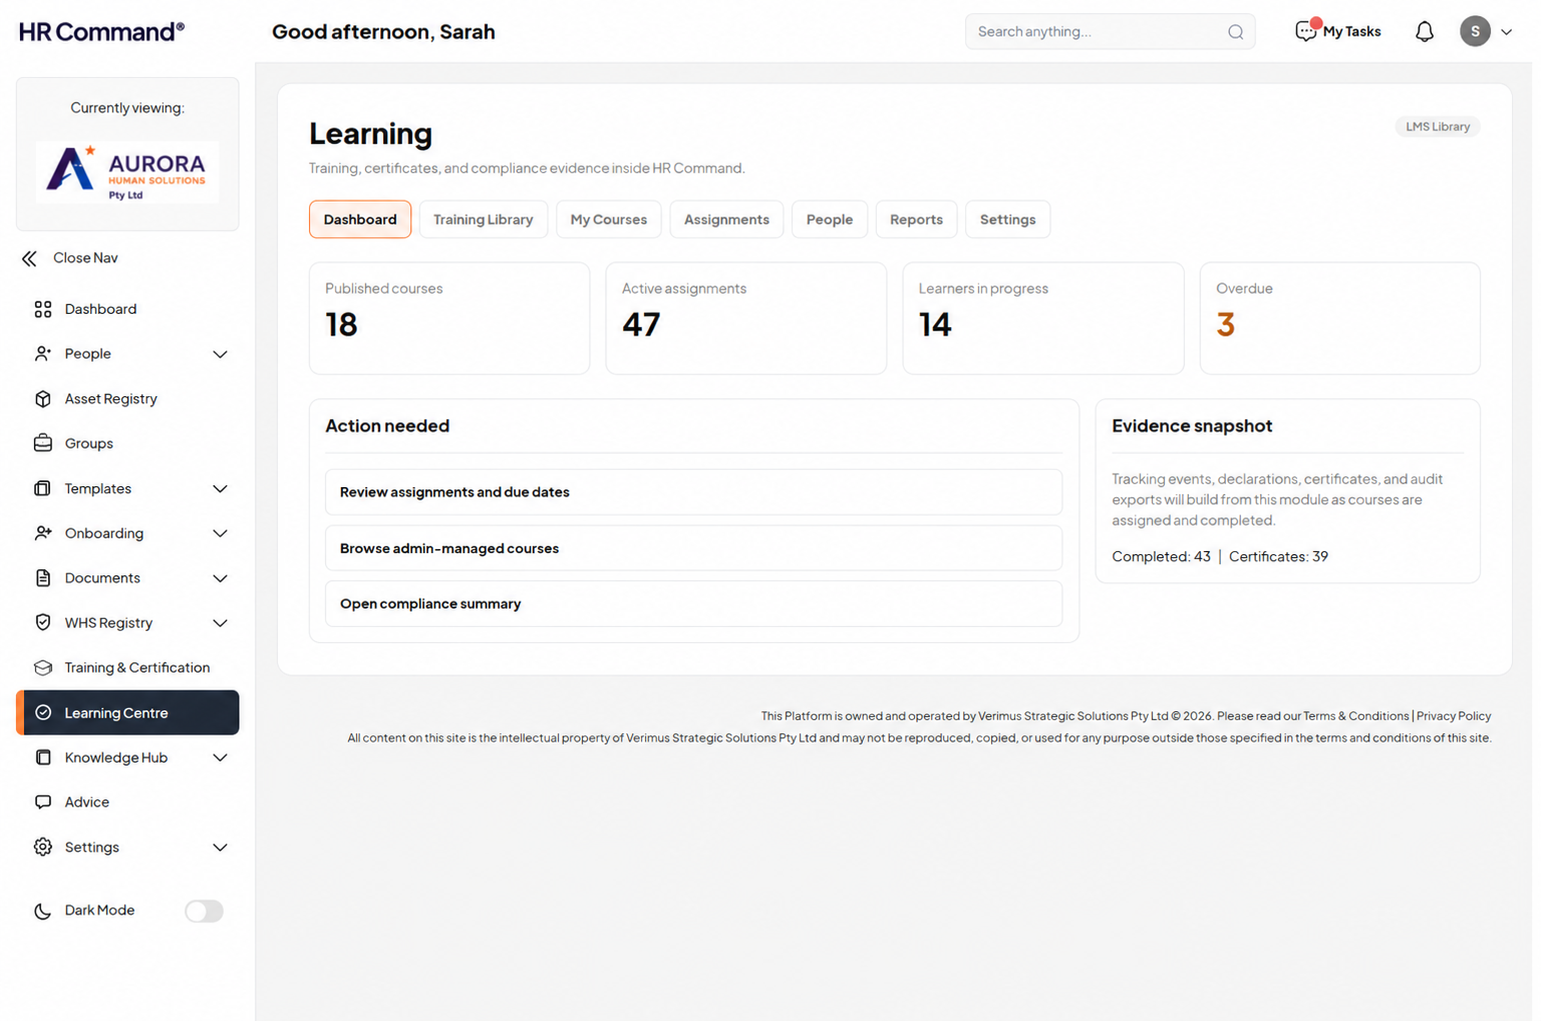Click the Aurora Human Solutions logo
This screenshot has height=1021, width=1541.
[127, 172]
